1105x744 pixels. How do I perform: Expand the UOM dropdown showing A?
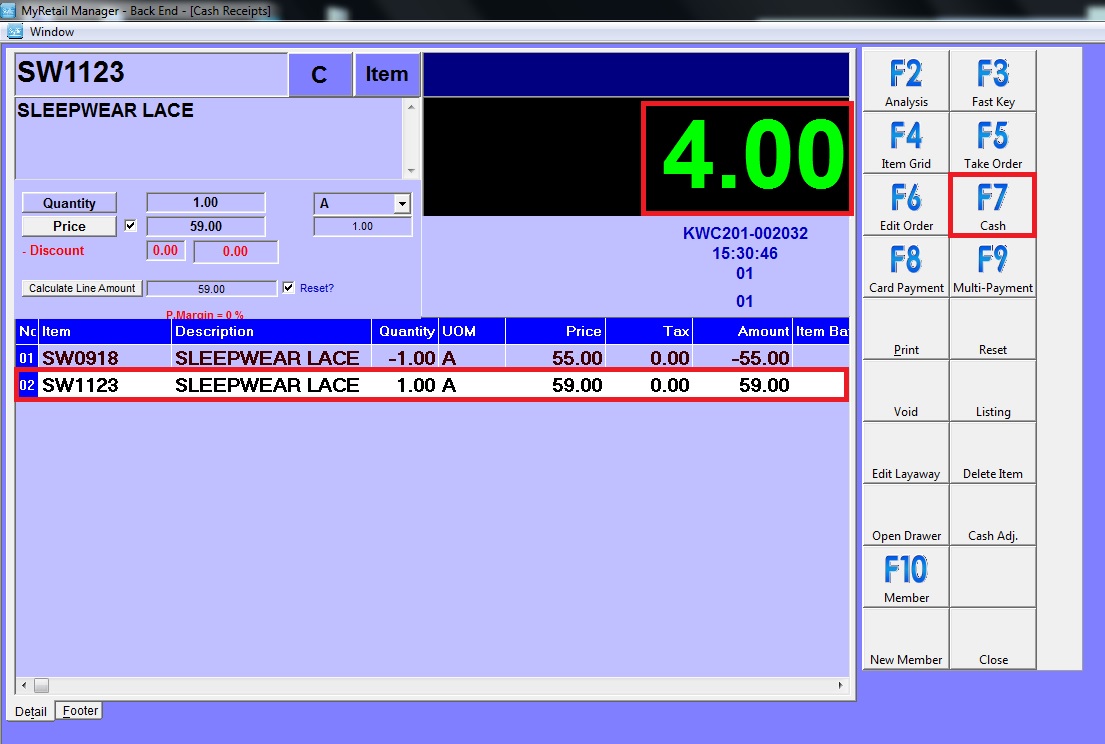pos(401,203)
